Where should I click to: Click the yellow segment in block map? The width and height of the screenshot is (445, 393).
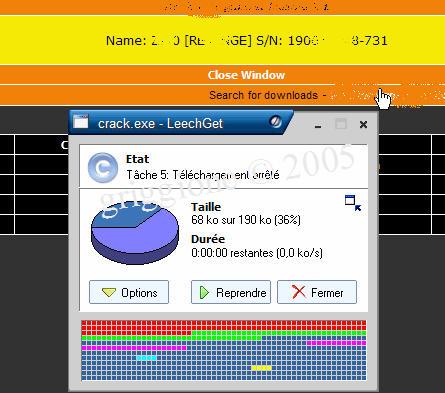(x=261, y=368)
